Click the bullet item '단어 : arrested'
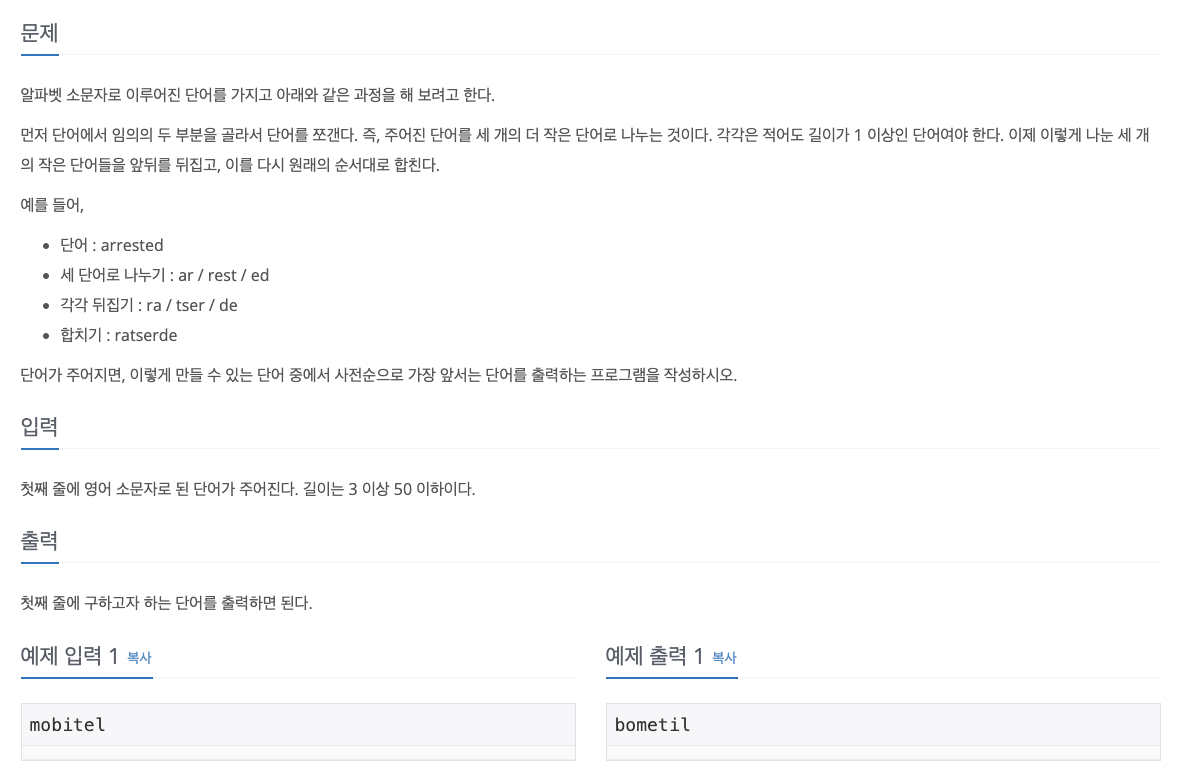The image size is (1180, 776). point(111,245)
